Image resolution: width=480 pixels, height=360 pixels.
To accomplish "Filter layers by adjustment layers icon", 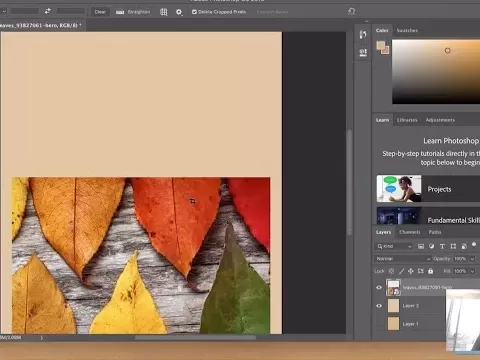I will [x=431, y=246].
